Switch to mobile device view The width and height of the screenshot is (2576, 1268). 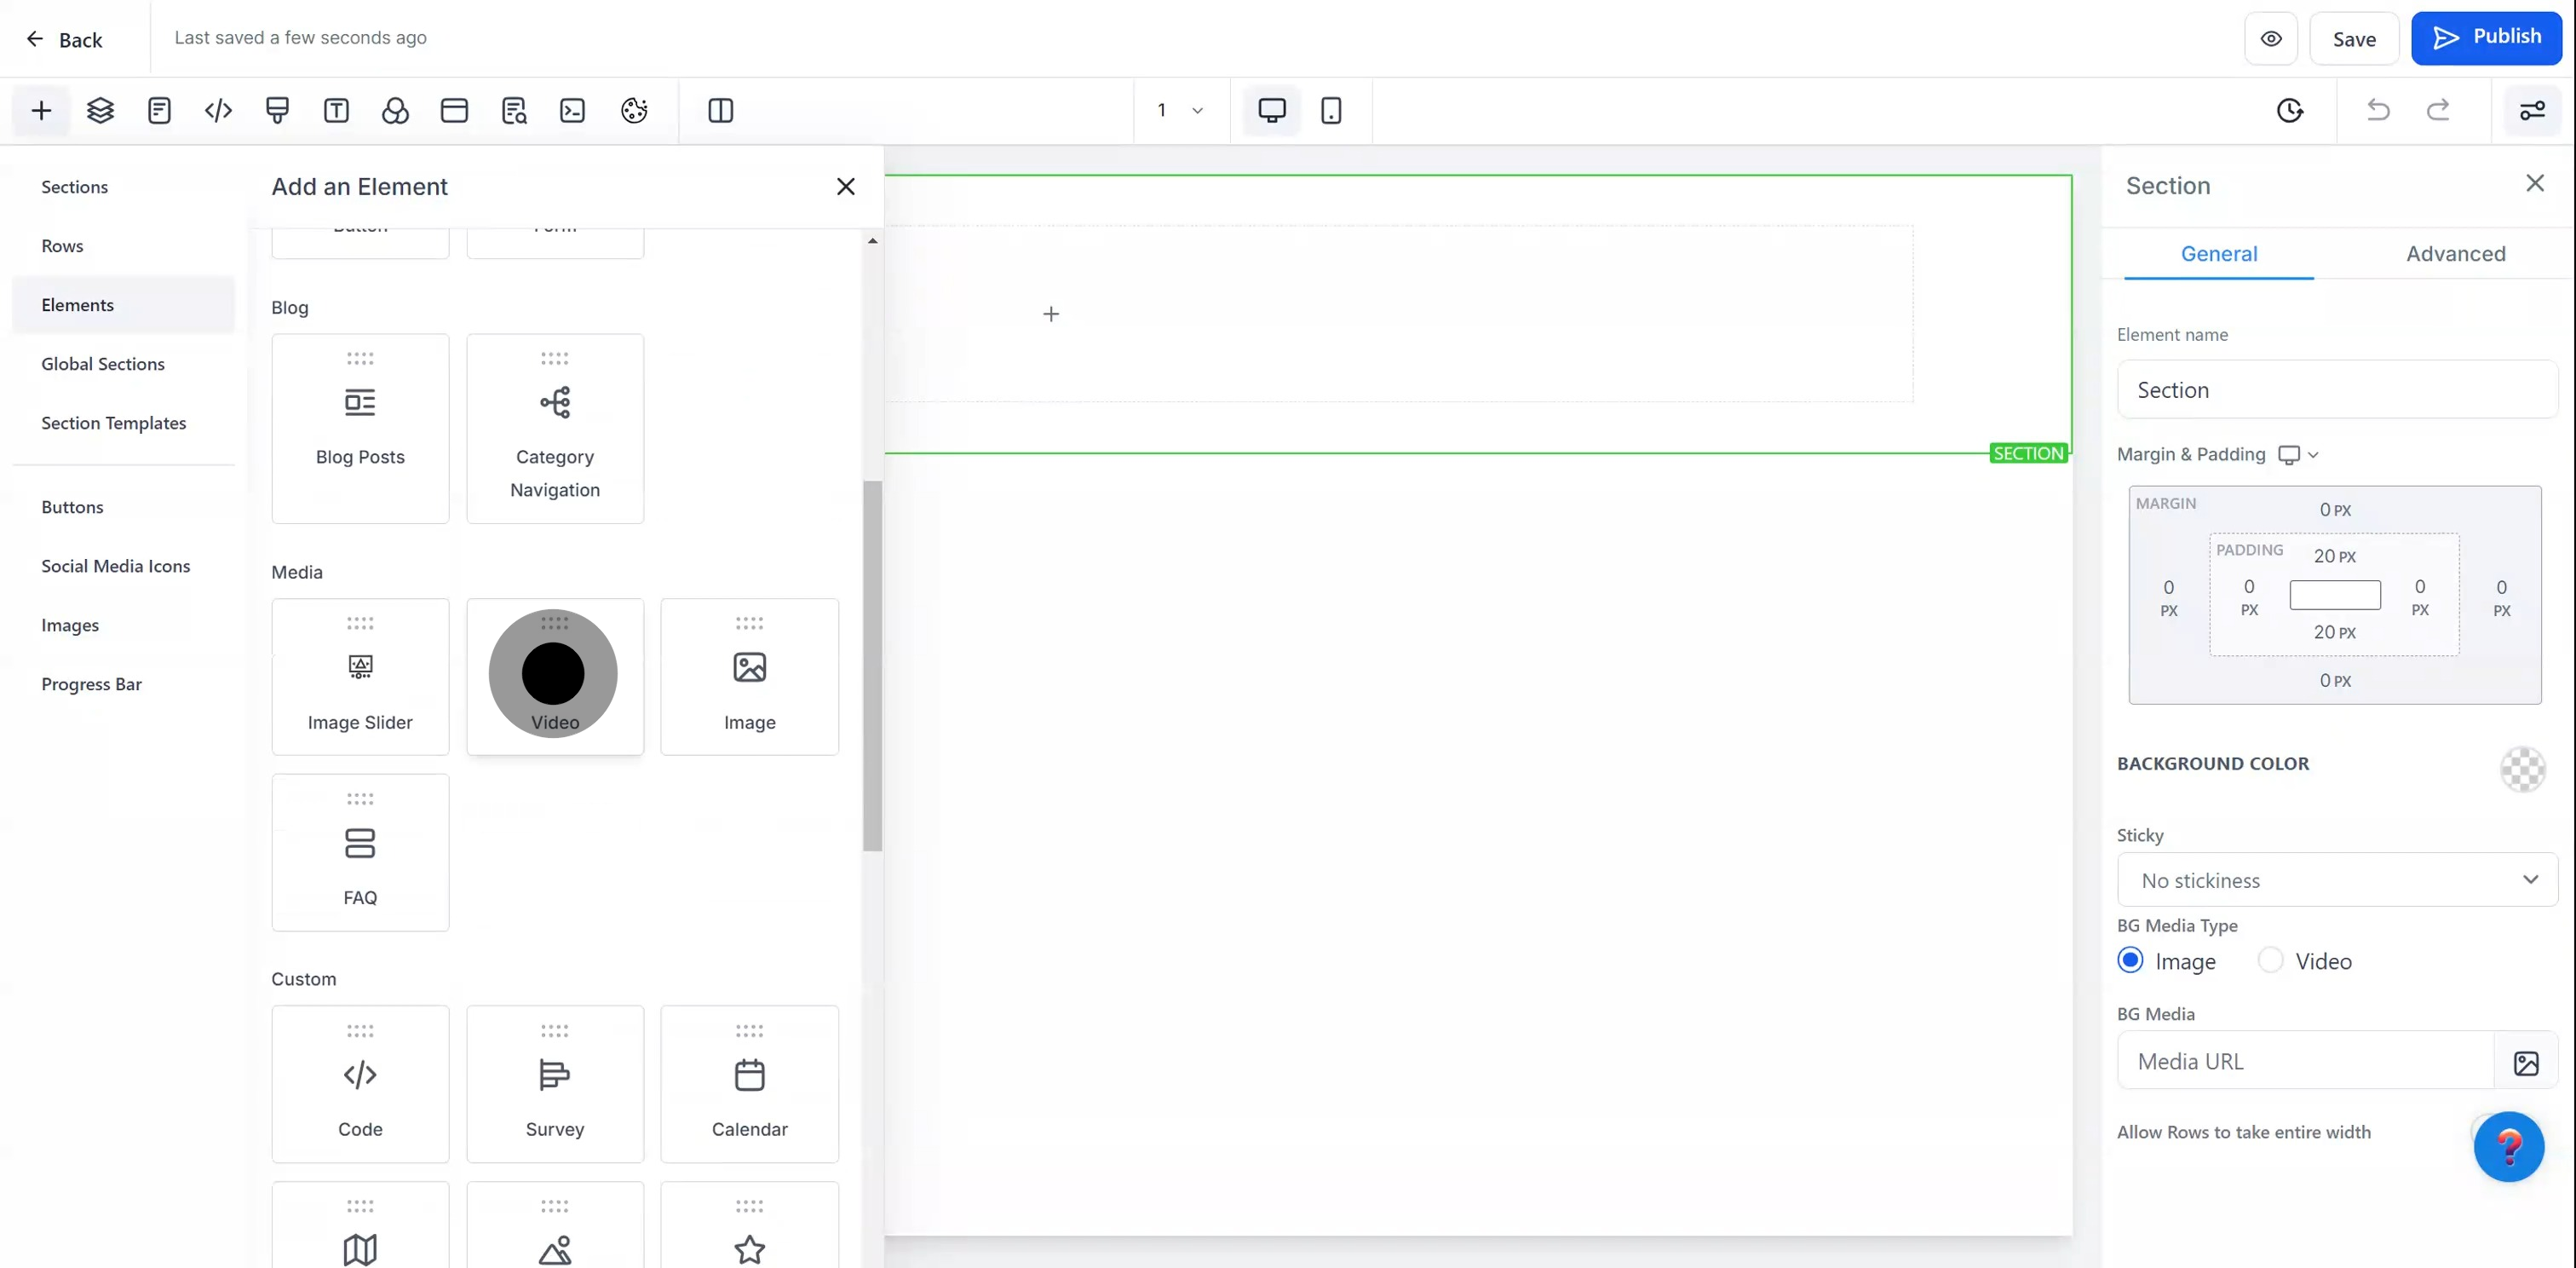[x=1330, y=110]
